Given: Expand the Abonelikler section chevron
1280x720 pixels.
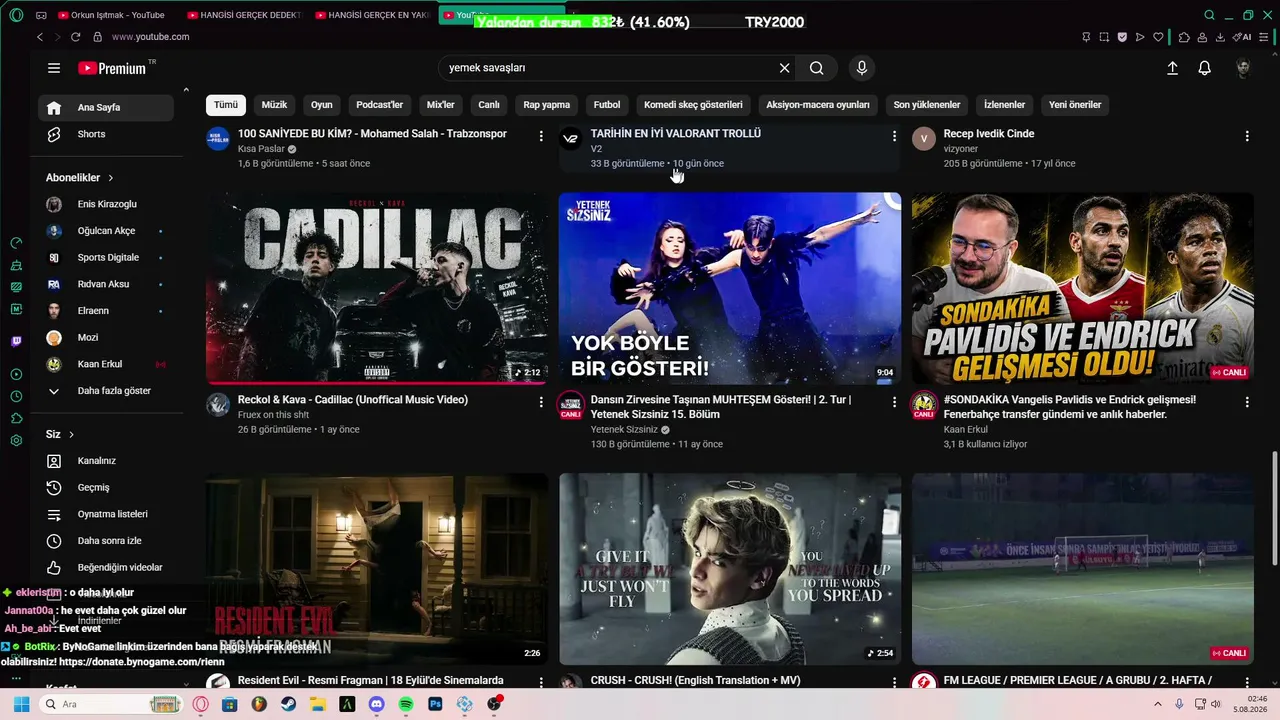Looking at the screenshot, I should 110,178.
